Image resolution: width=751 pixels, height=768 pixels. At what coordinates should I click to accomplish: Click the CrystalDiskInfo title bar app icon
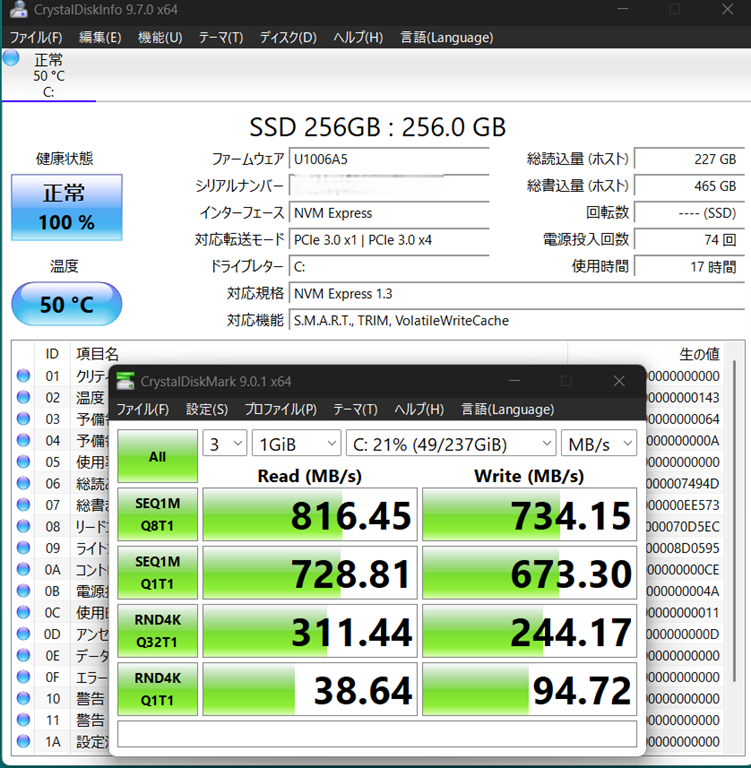[x=19, y=9]
